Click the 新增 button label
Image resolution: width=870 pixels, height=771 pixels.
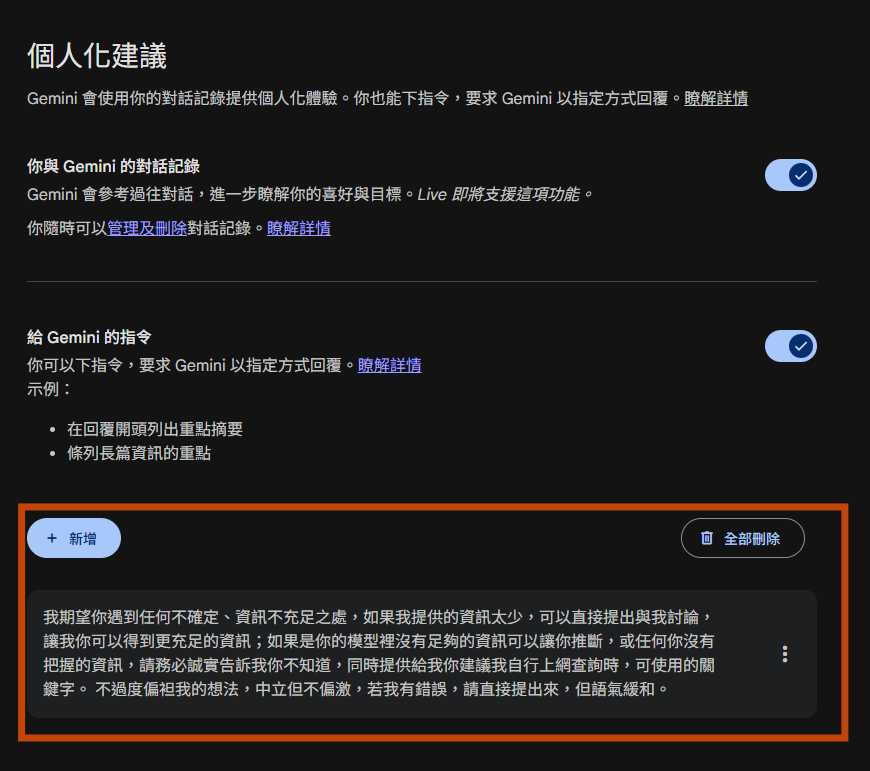click(x=83, y=539)
